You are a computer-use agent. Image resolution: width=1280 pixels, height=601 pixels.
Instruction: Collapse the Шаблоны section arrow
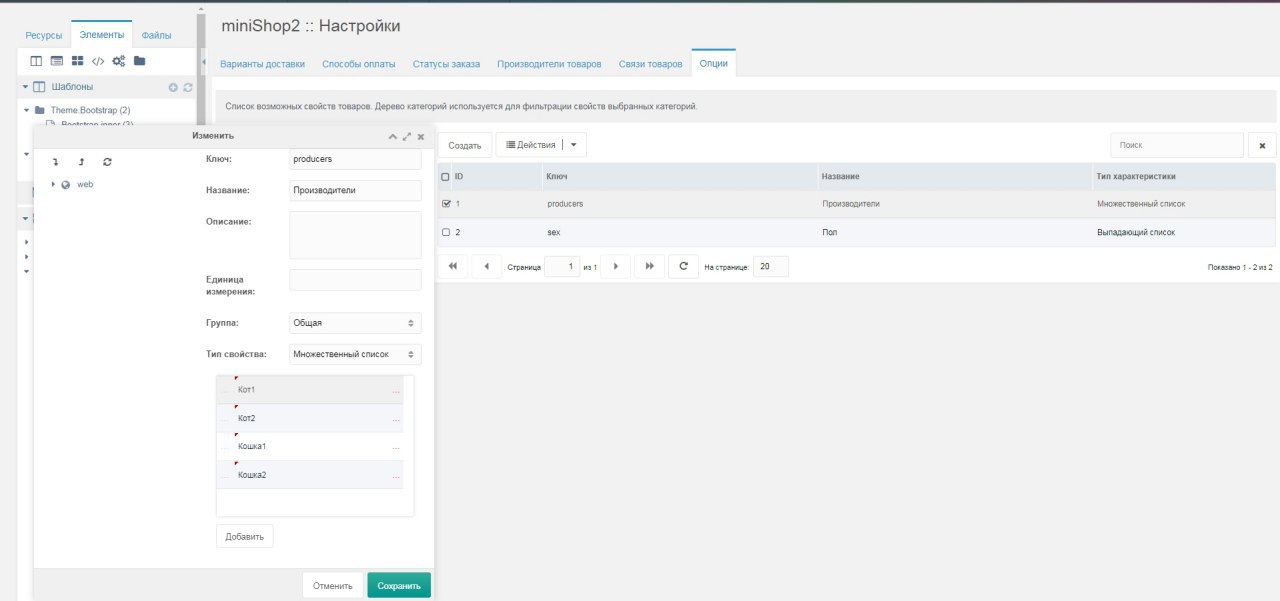[x=26, y=88]
